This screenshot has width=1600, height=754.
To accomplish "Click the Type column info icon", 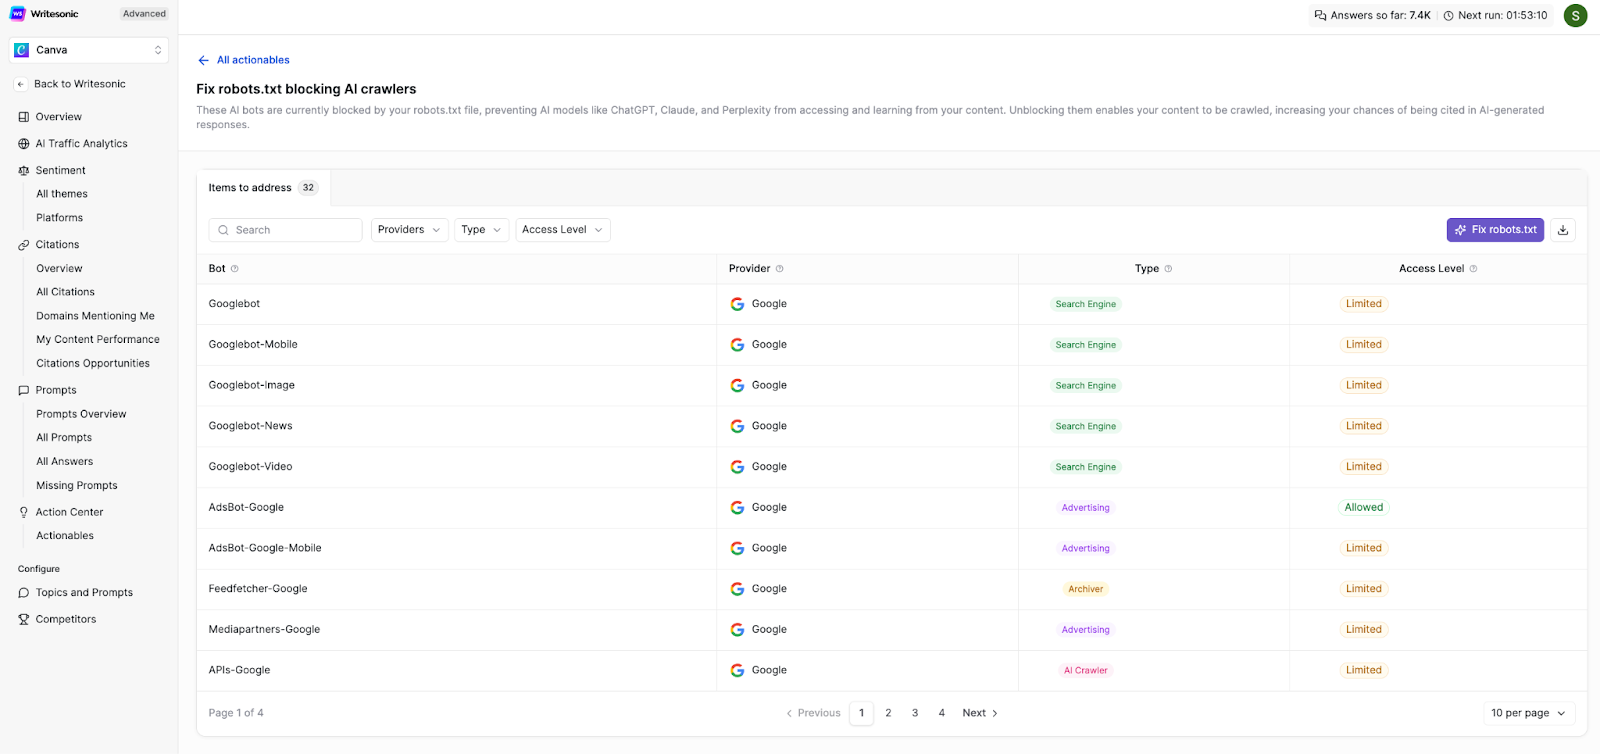I will 1168,269.
